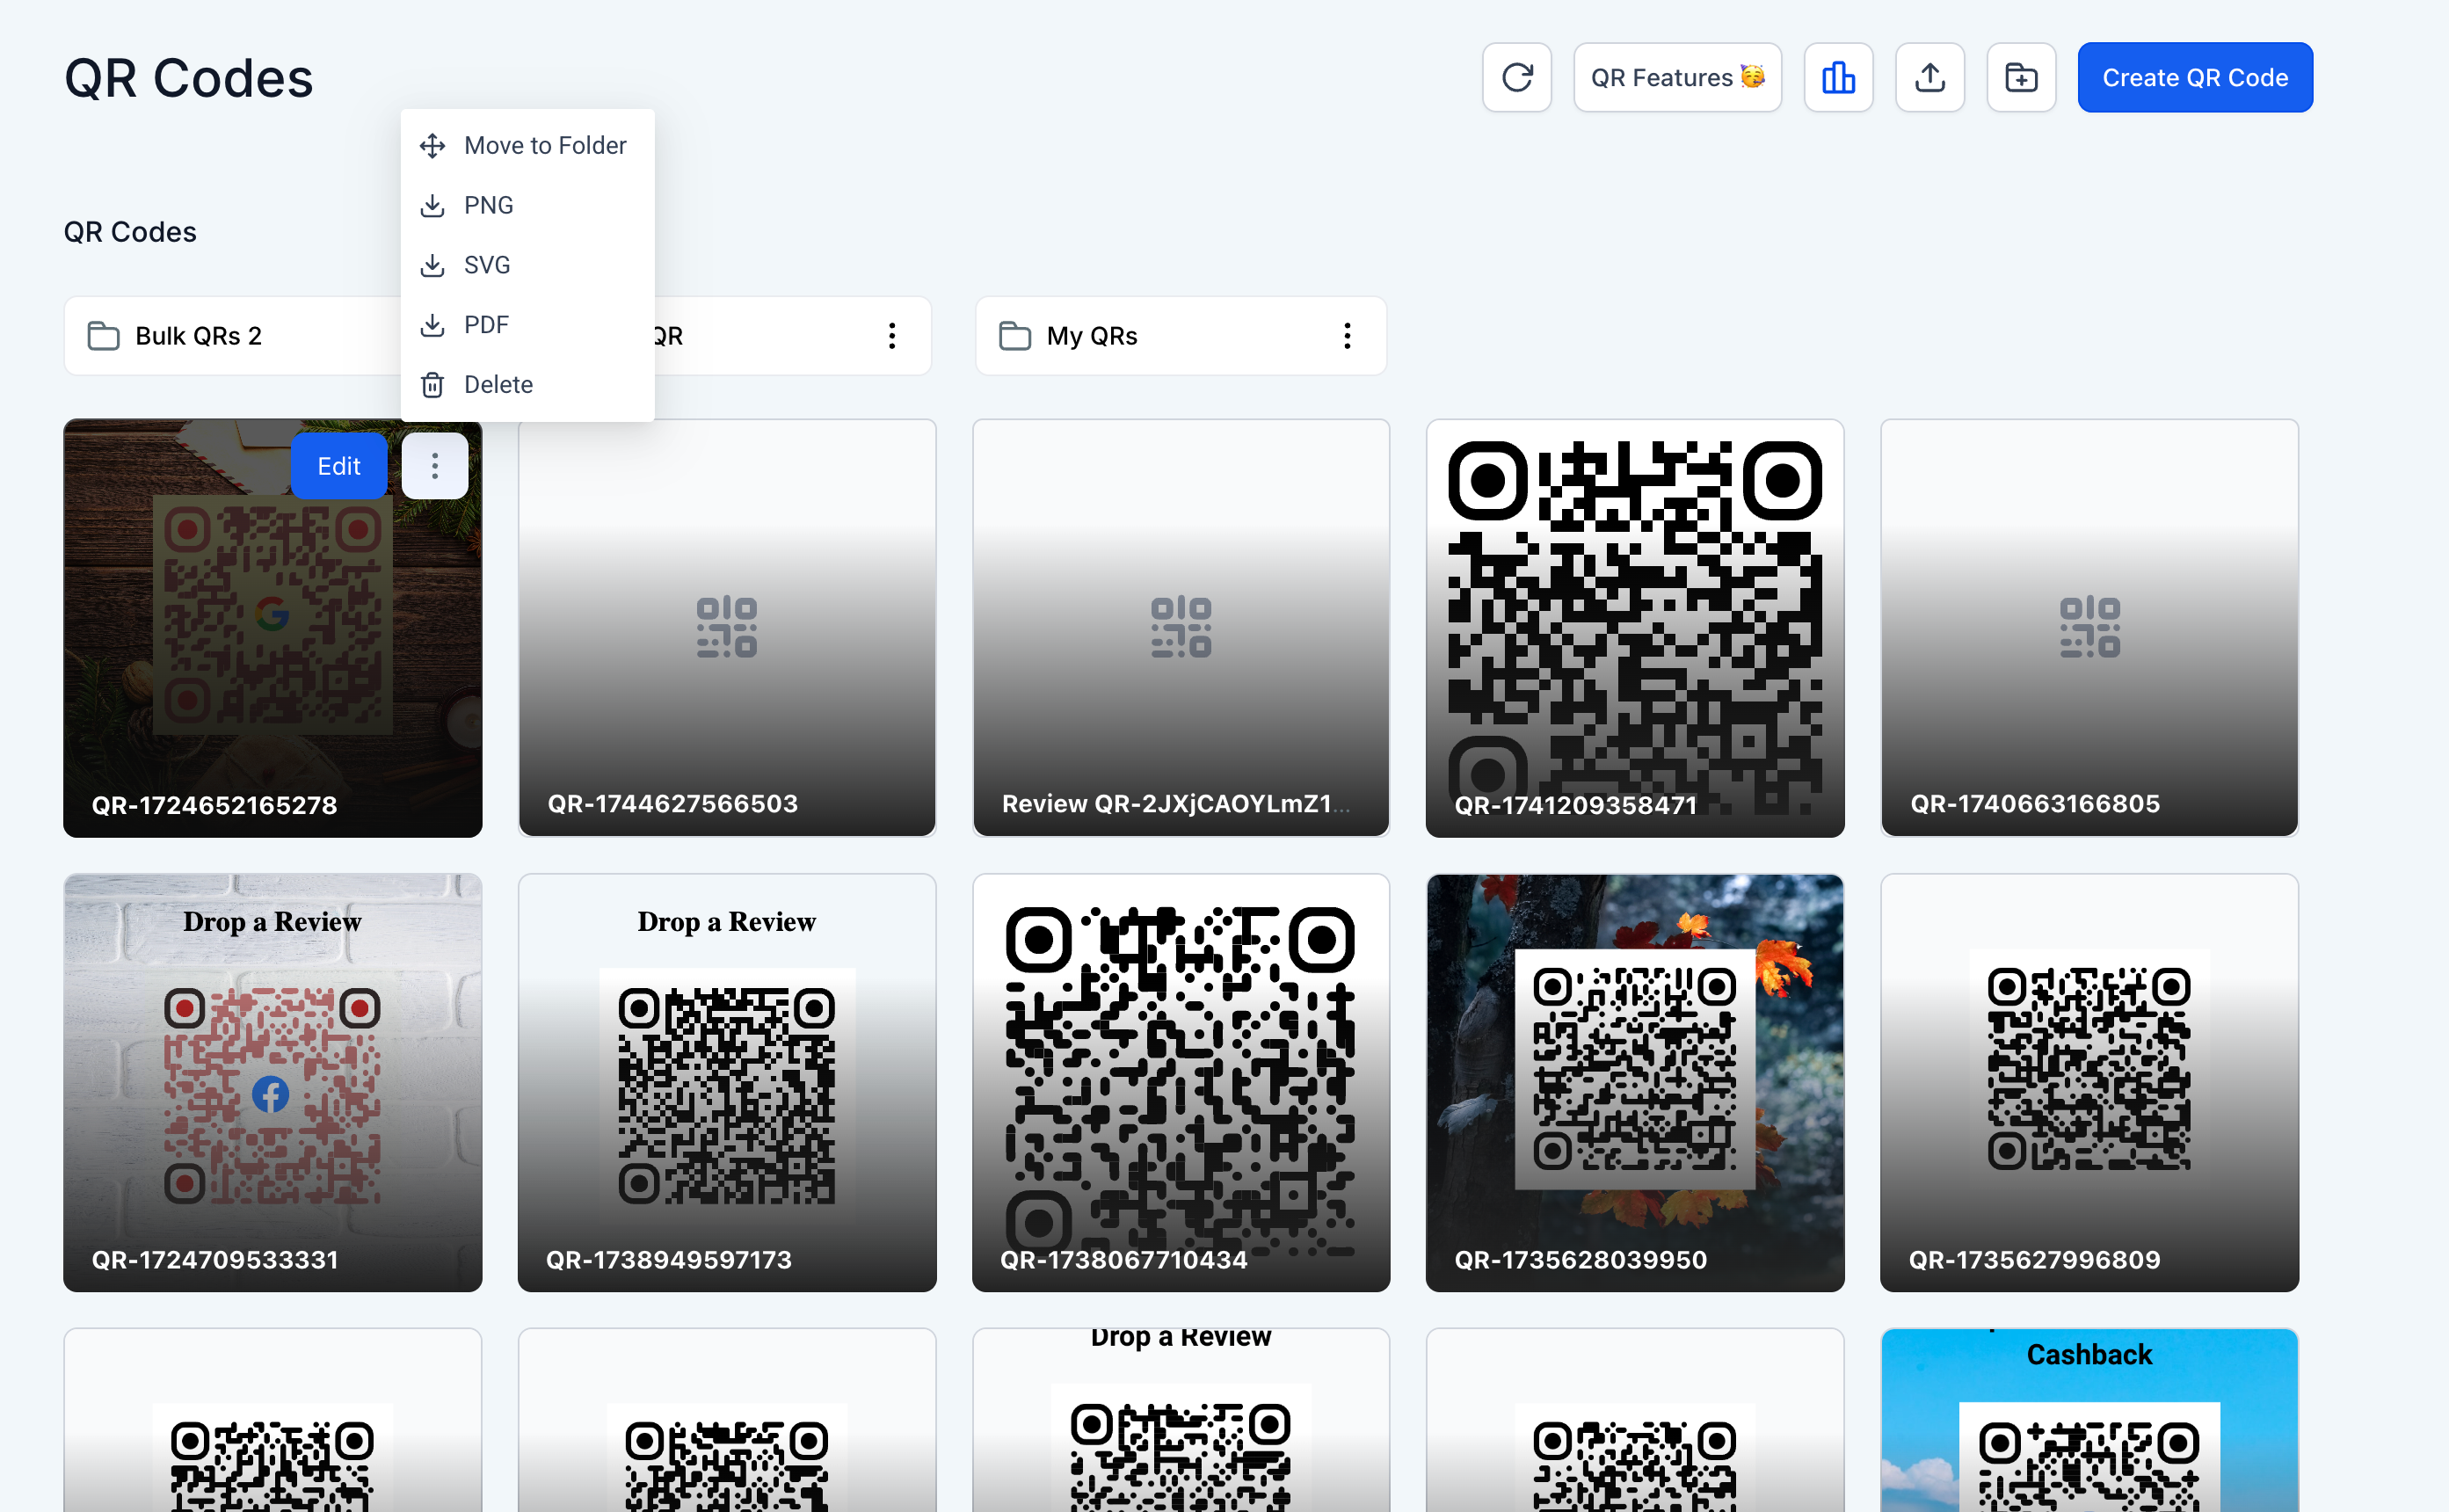Click the upload icon button
This screenshot has height=1512, width=2449.
click(x=1929, y=77)
